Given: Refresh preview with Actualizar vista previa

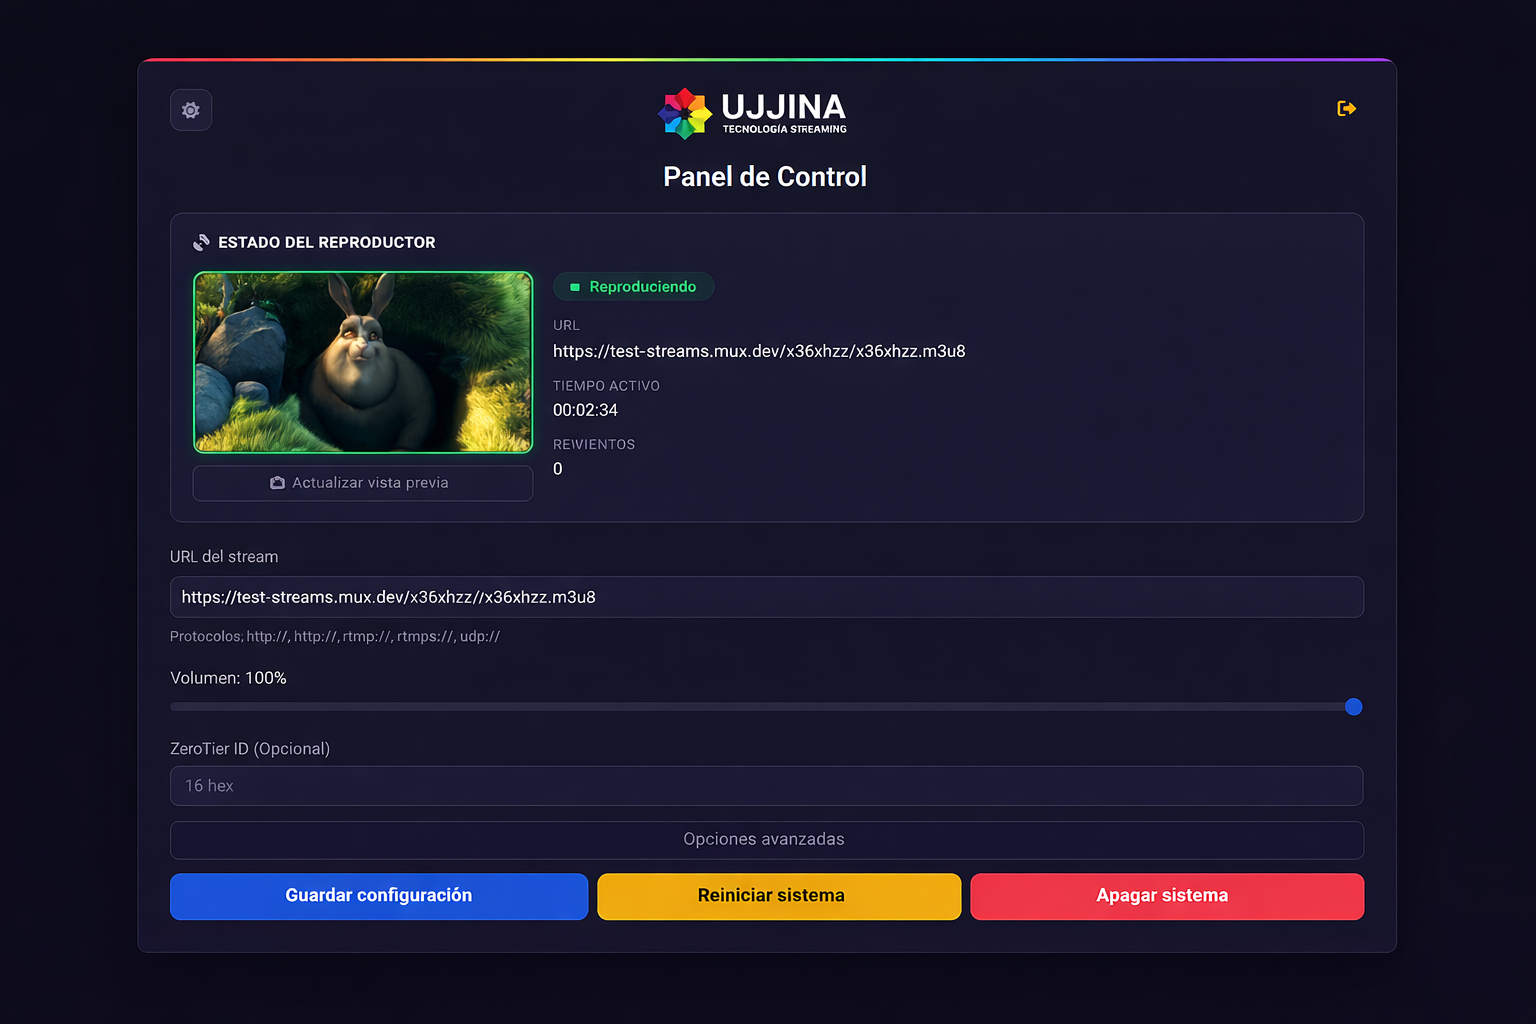Looking at the screenshot, I should [x=363, y=483].
